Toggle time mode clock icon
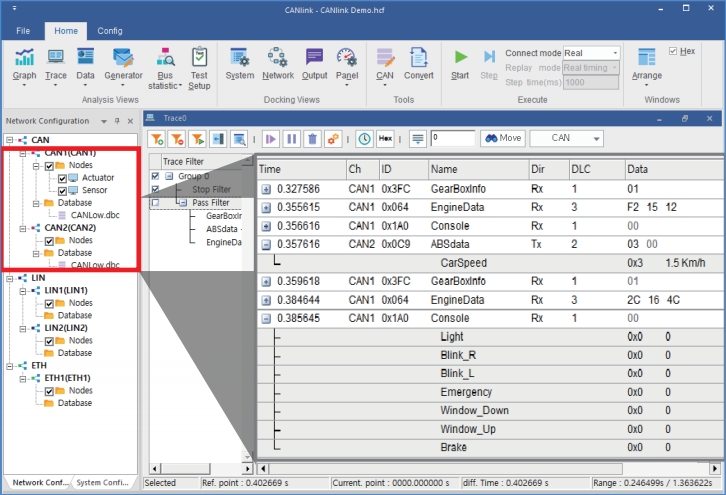This screenshot has width=726, height=495. 364,138
